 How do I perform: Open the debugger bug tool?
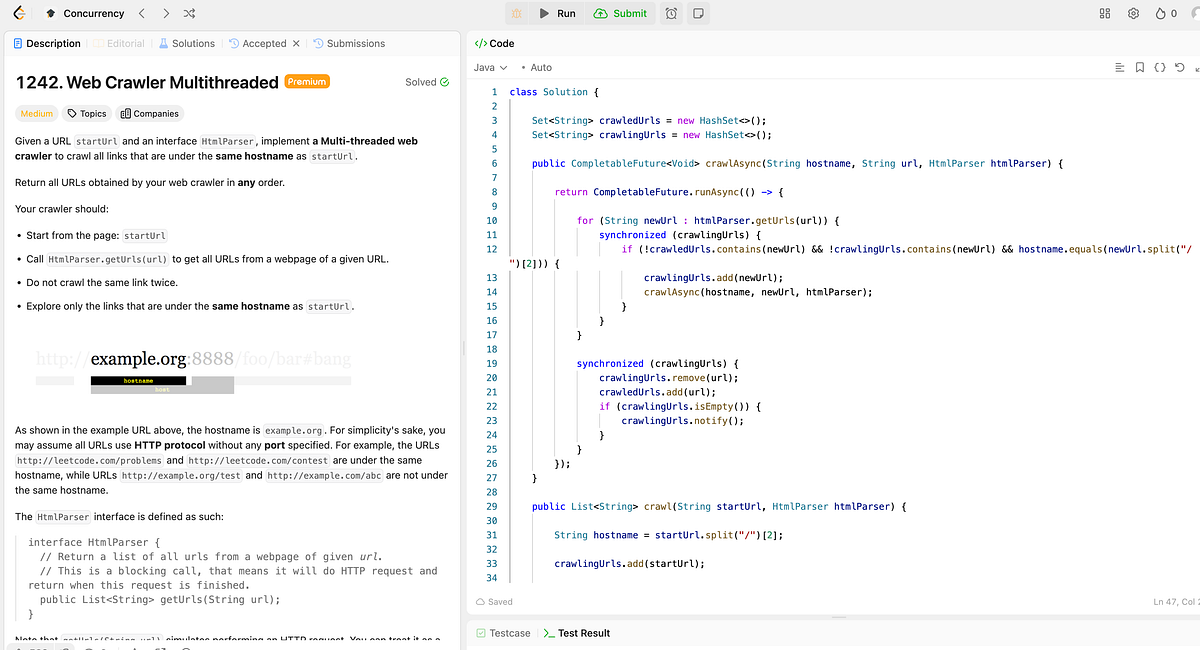point(516,13)
